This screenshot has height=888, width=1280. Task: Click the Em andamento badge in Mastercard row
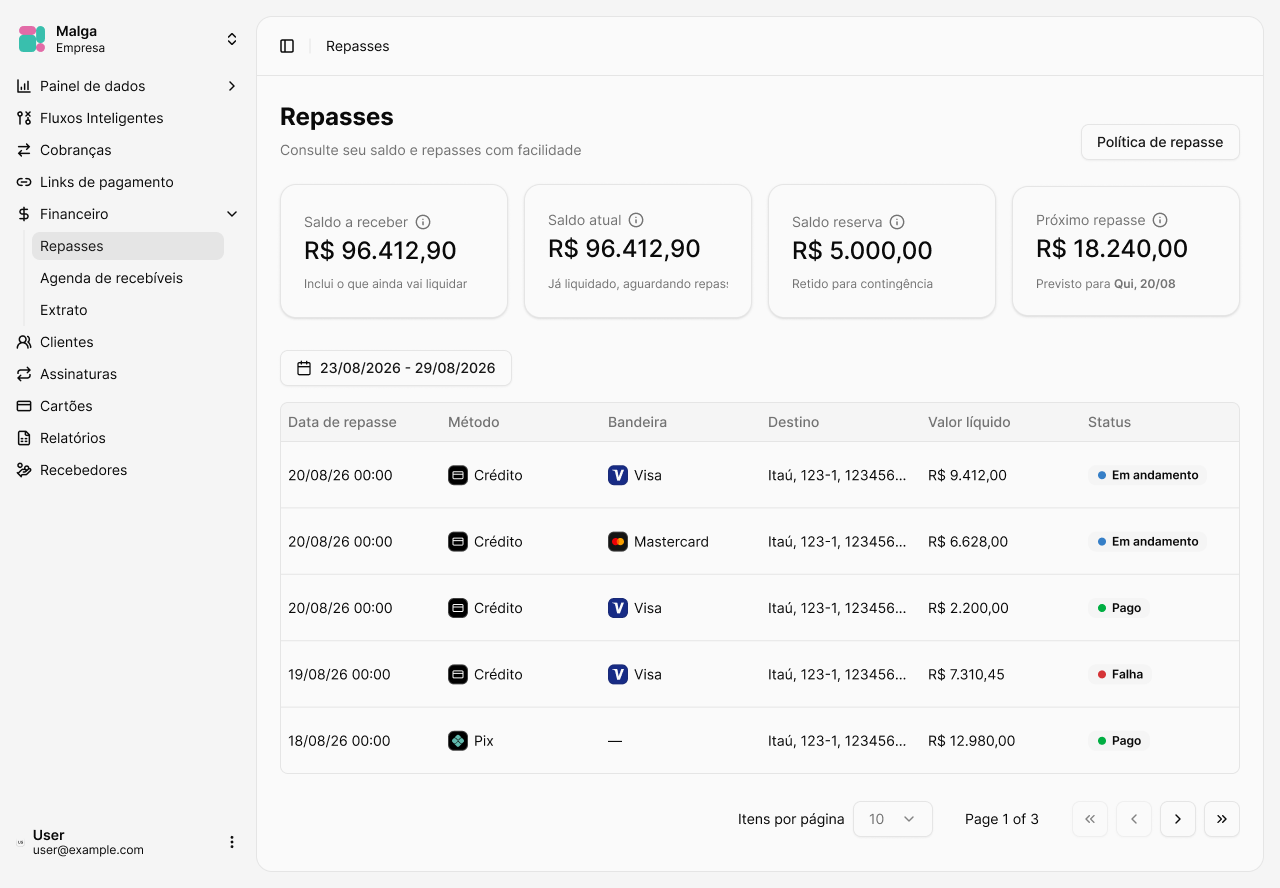[x=1147, y=542]
